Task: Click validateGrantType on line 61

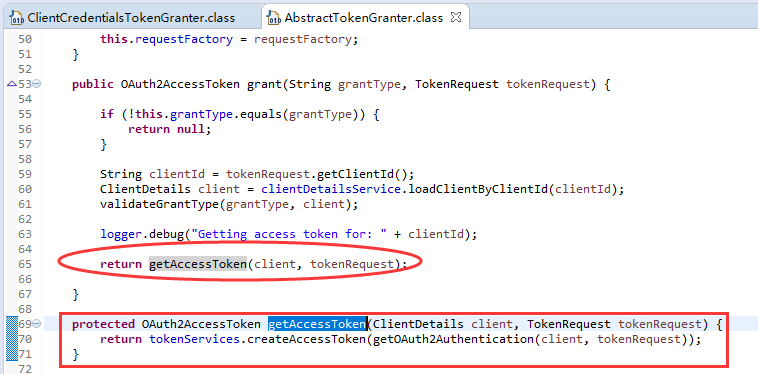Action: pos(160,204)
